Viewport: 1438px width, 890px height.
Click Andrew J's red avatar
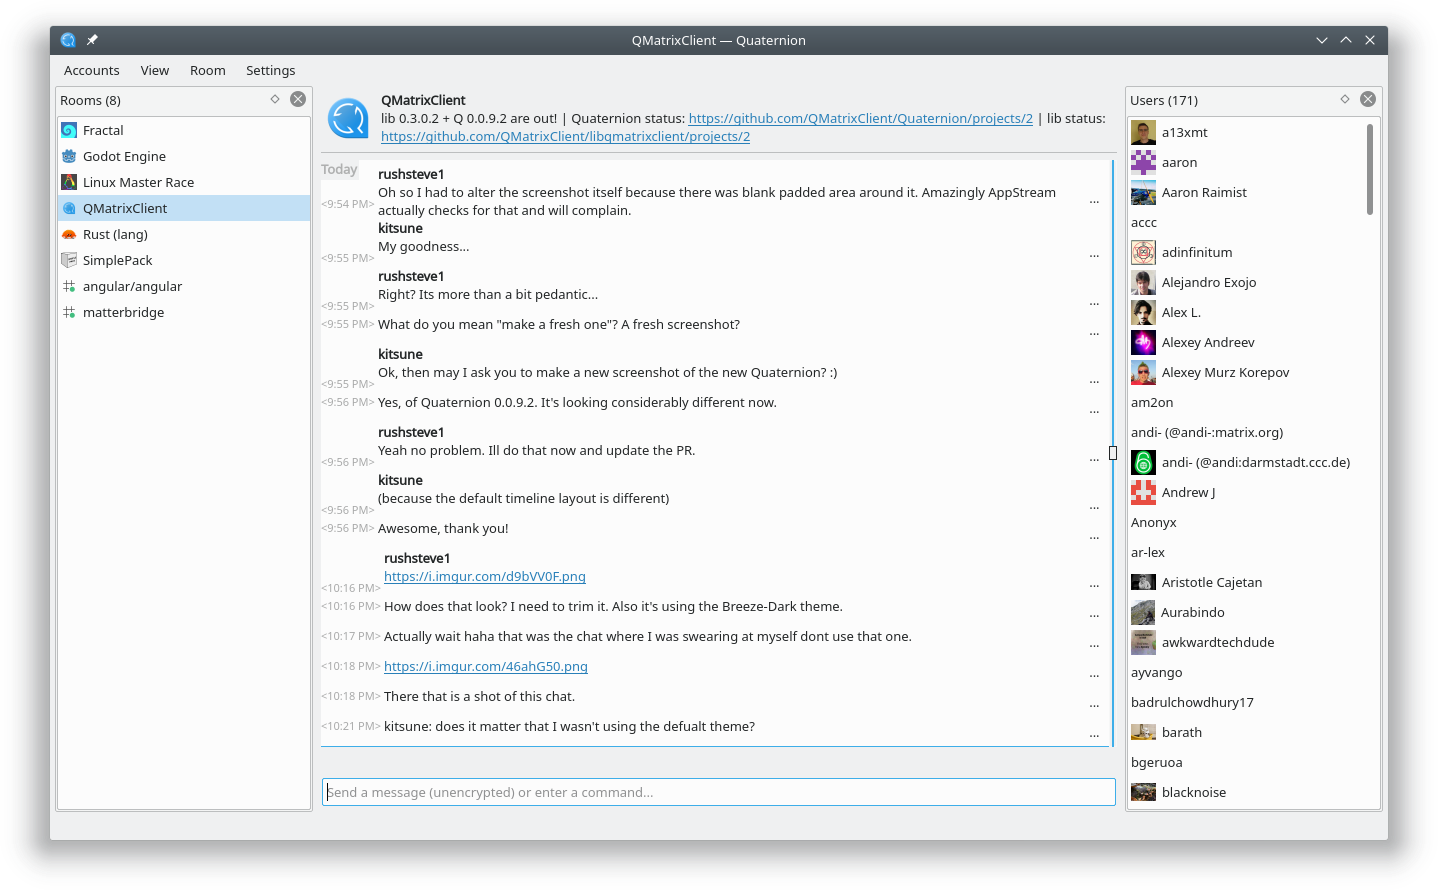pos(1143,492)
